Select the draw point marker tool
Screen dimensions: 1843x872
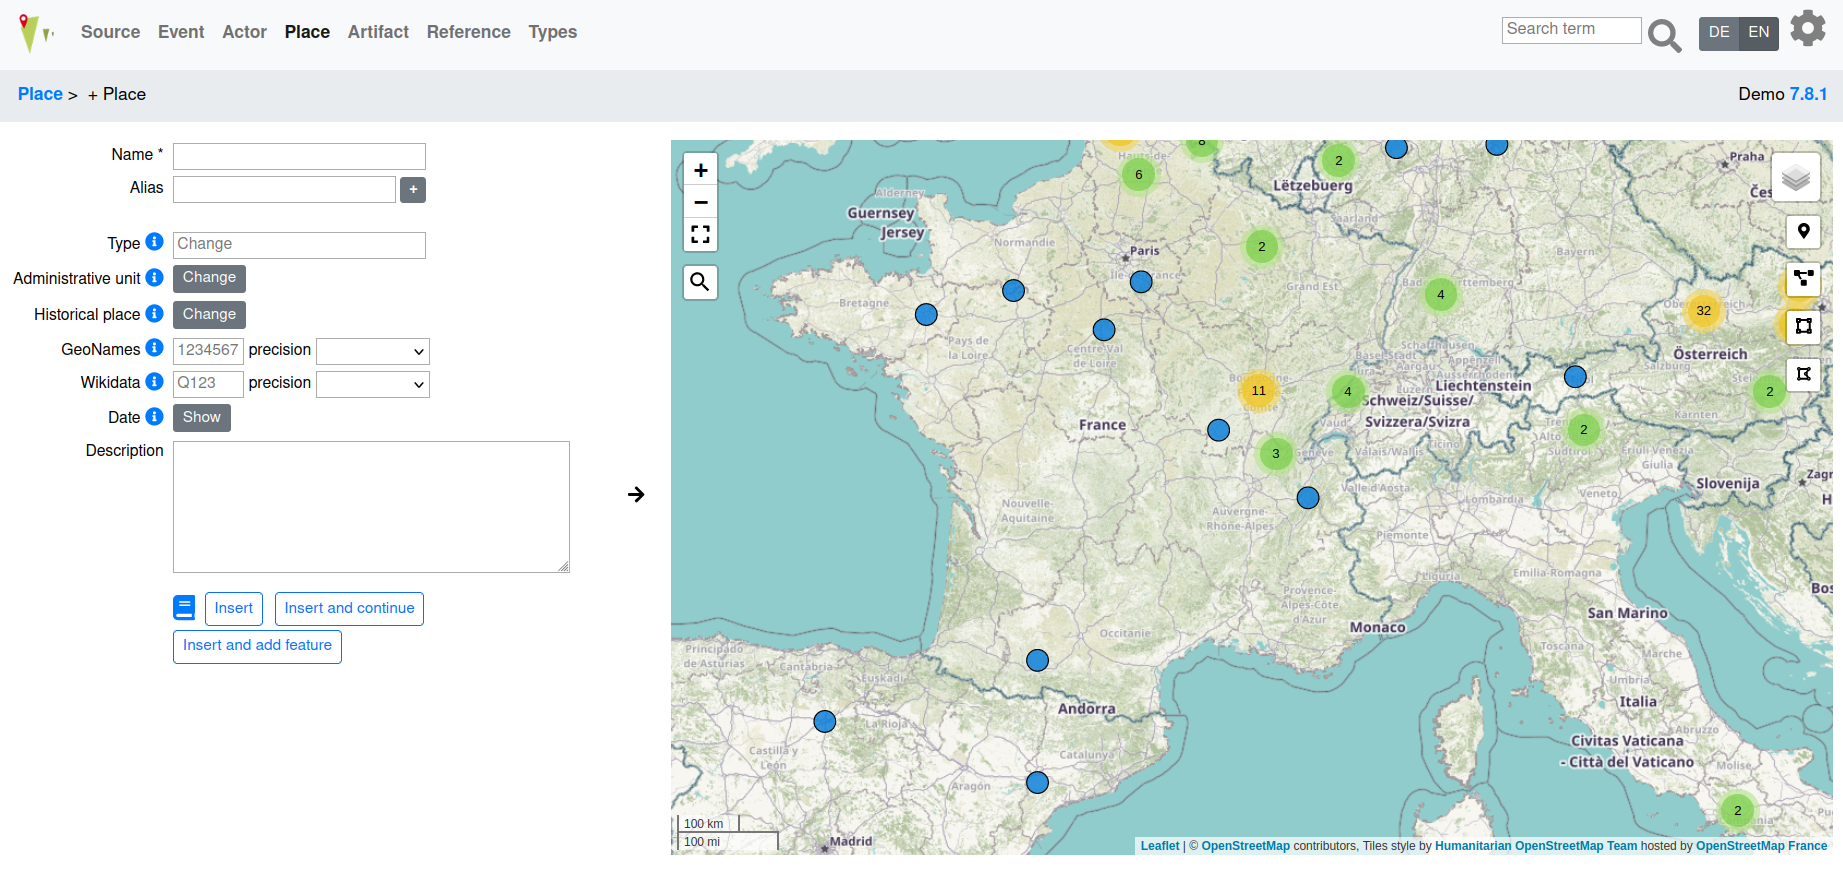click(1803, 231)
